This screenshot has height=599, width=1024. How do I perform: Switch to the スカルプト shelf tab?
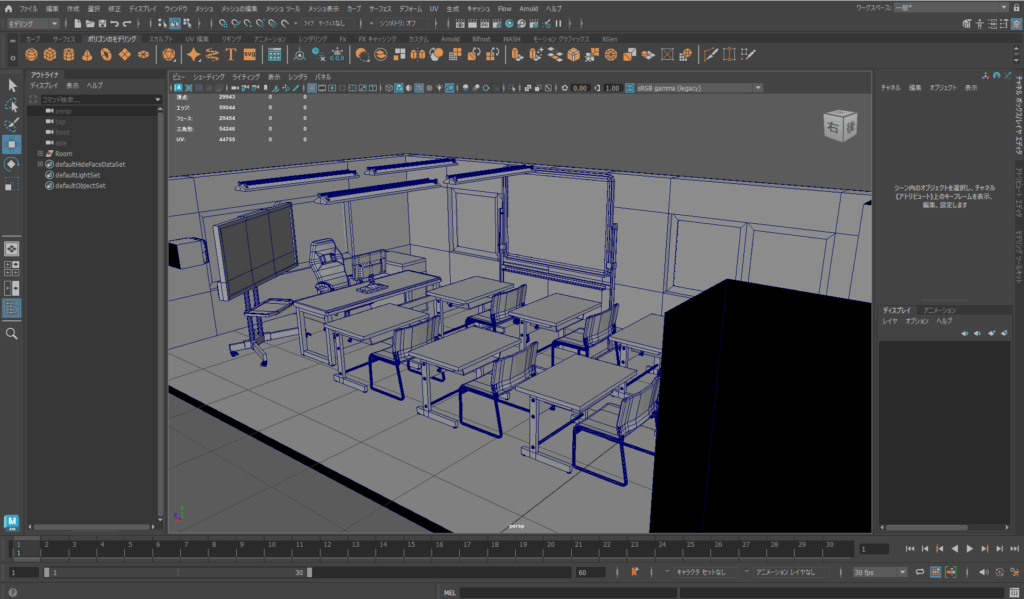tap(160, 39)
